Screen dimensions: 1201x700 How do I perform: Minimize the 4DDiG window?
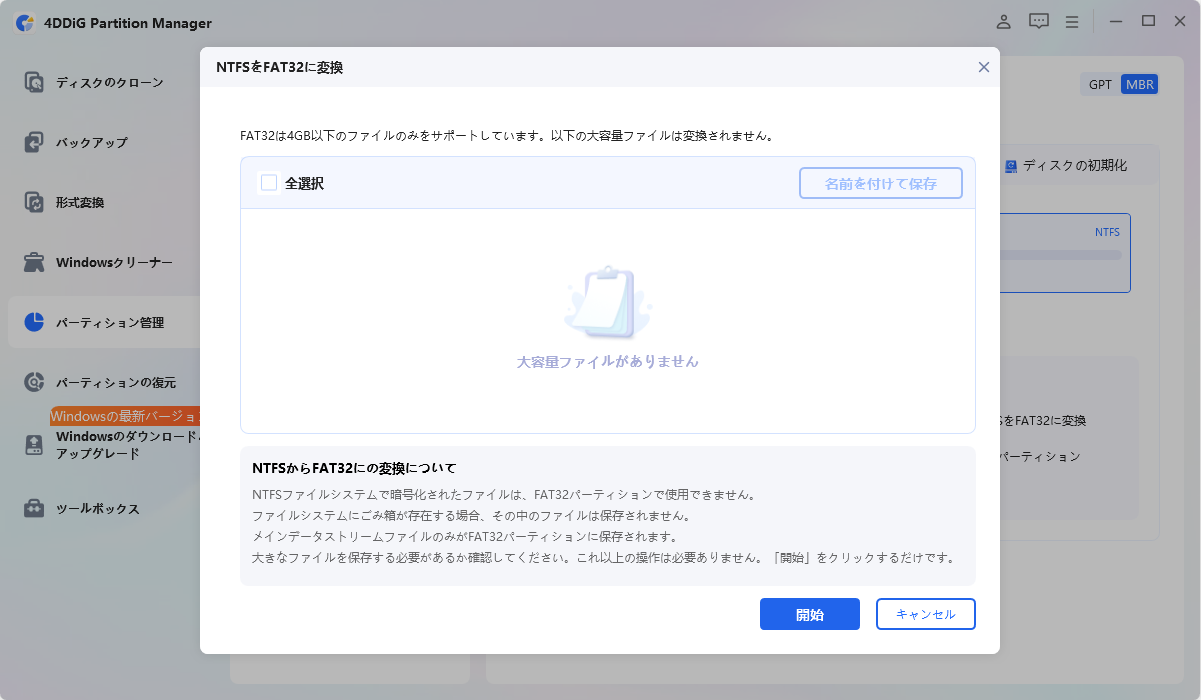point(1116,21)
